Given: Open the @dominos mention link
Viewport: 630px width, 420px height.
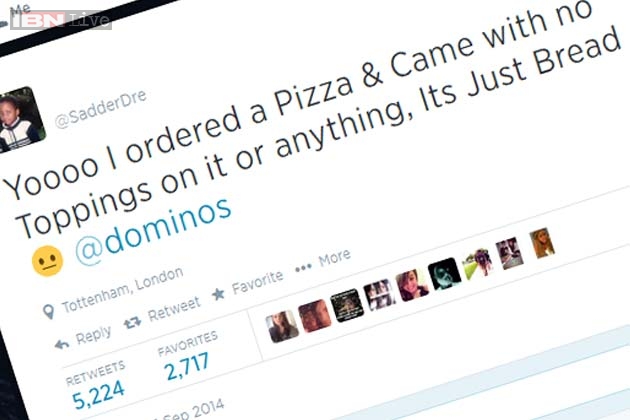Looking at the screenshot, I should pos(153,232).
